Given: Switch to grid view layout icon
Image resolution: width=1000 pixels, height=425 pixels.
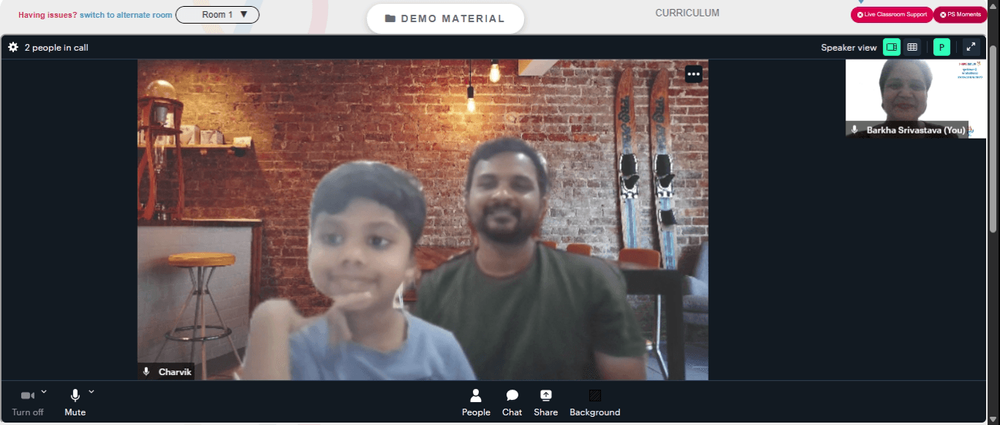Looking at the screenshot, I should click(912, 47).
